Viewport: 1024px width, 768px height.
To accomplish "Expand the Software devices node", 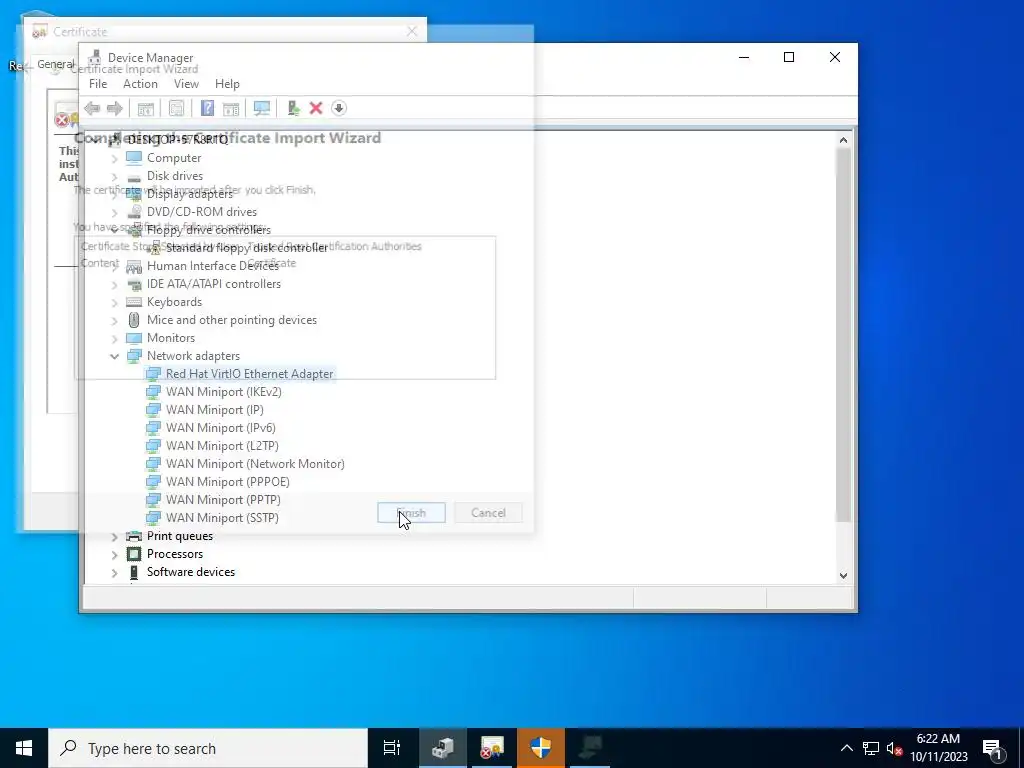I will [114, 572].
